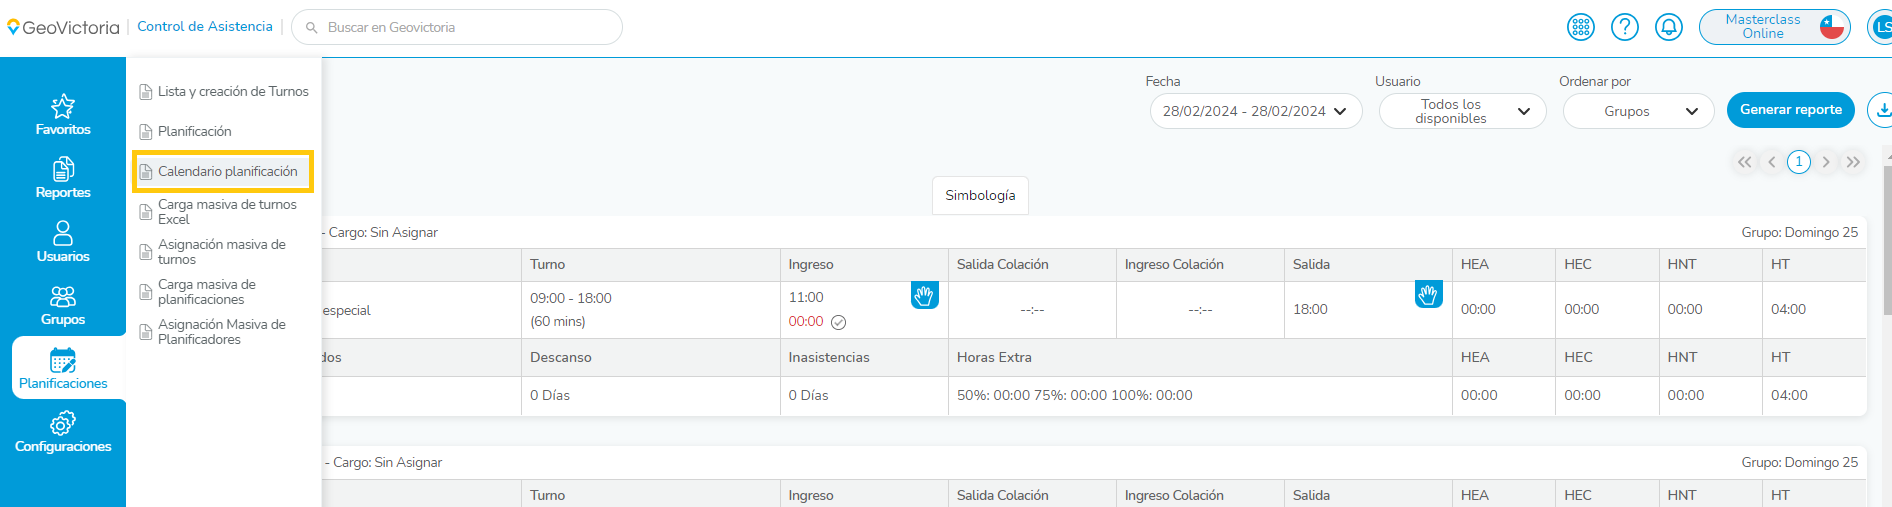Image resolution: width=1892 pixels, height=507 pixels.
Task: Open the help question mark icon
Action: 1624,27
